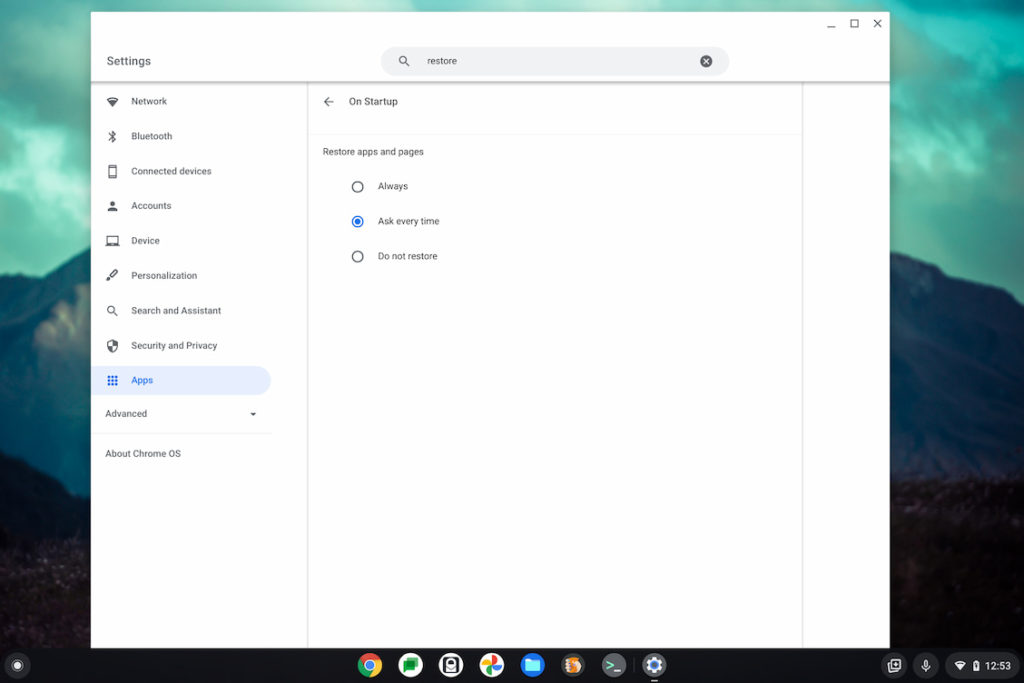The image size is (1024, 683).
Task: Select the Always radio option
Action: [357, 187]
